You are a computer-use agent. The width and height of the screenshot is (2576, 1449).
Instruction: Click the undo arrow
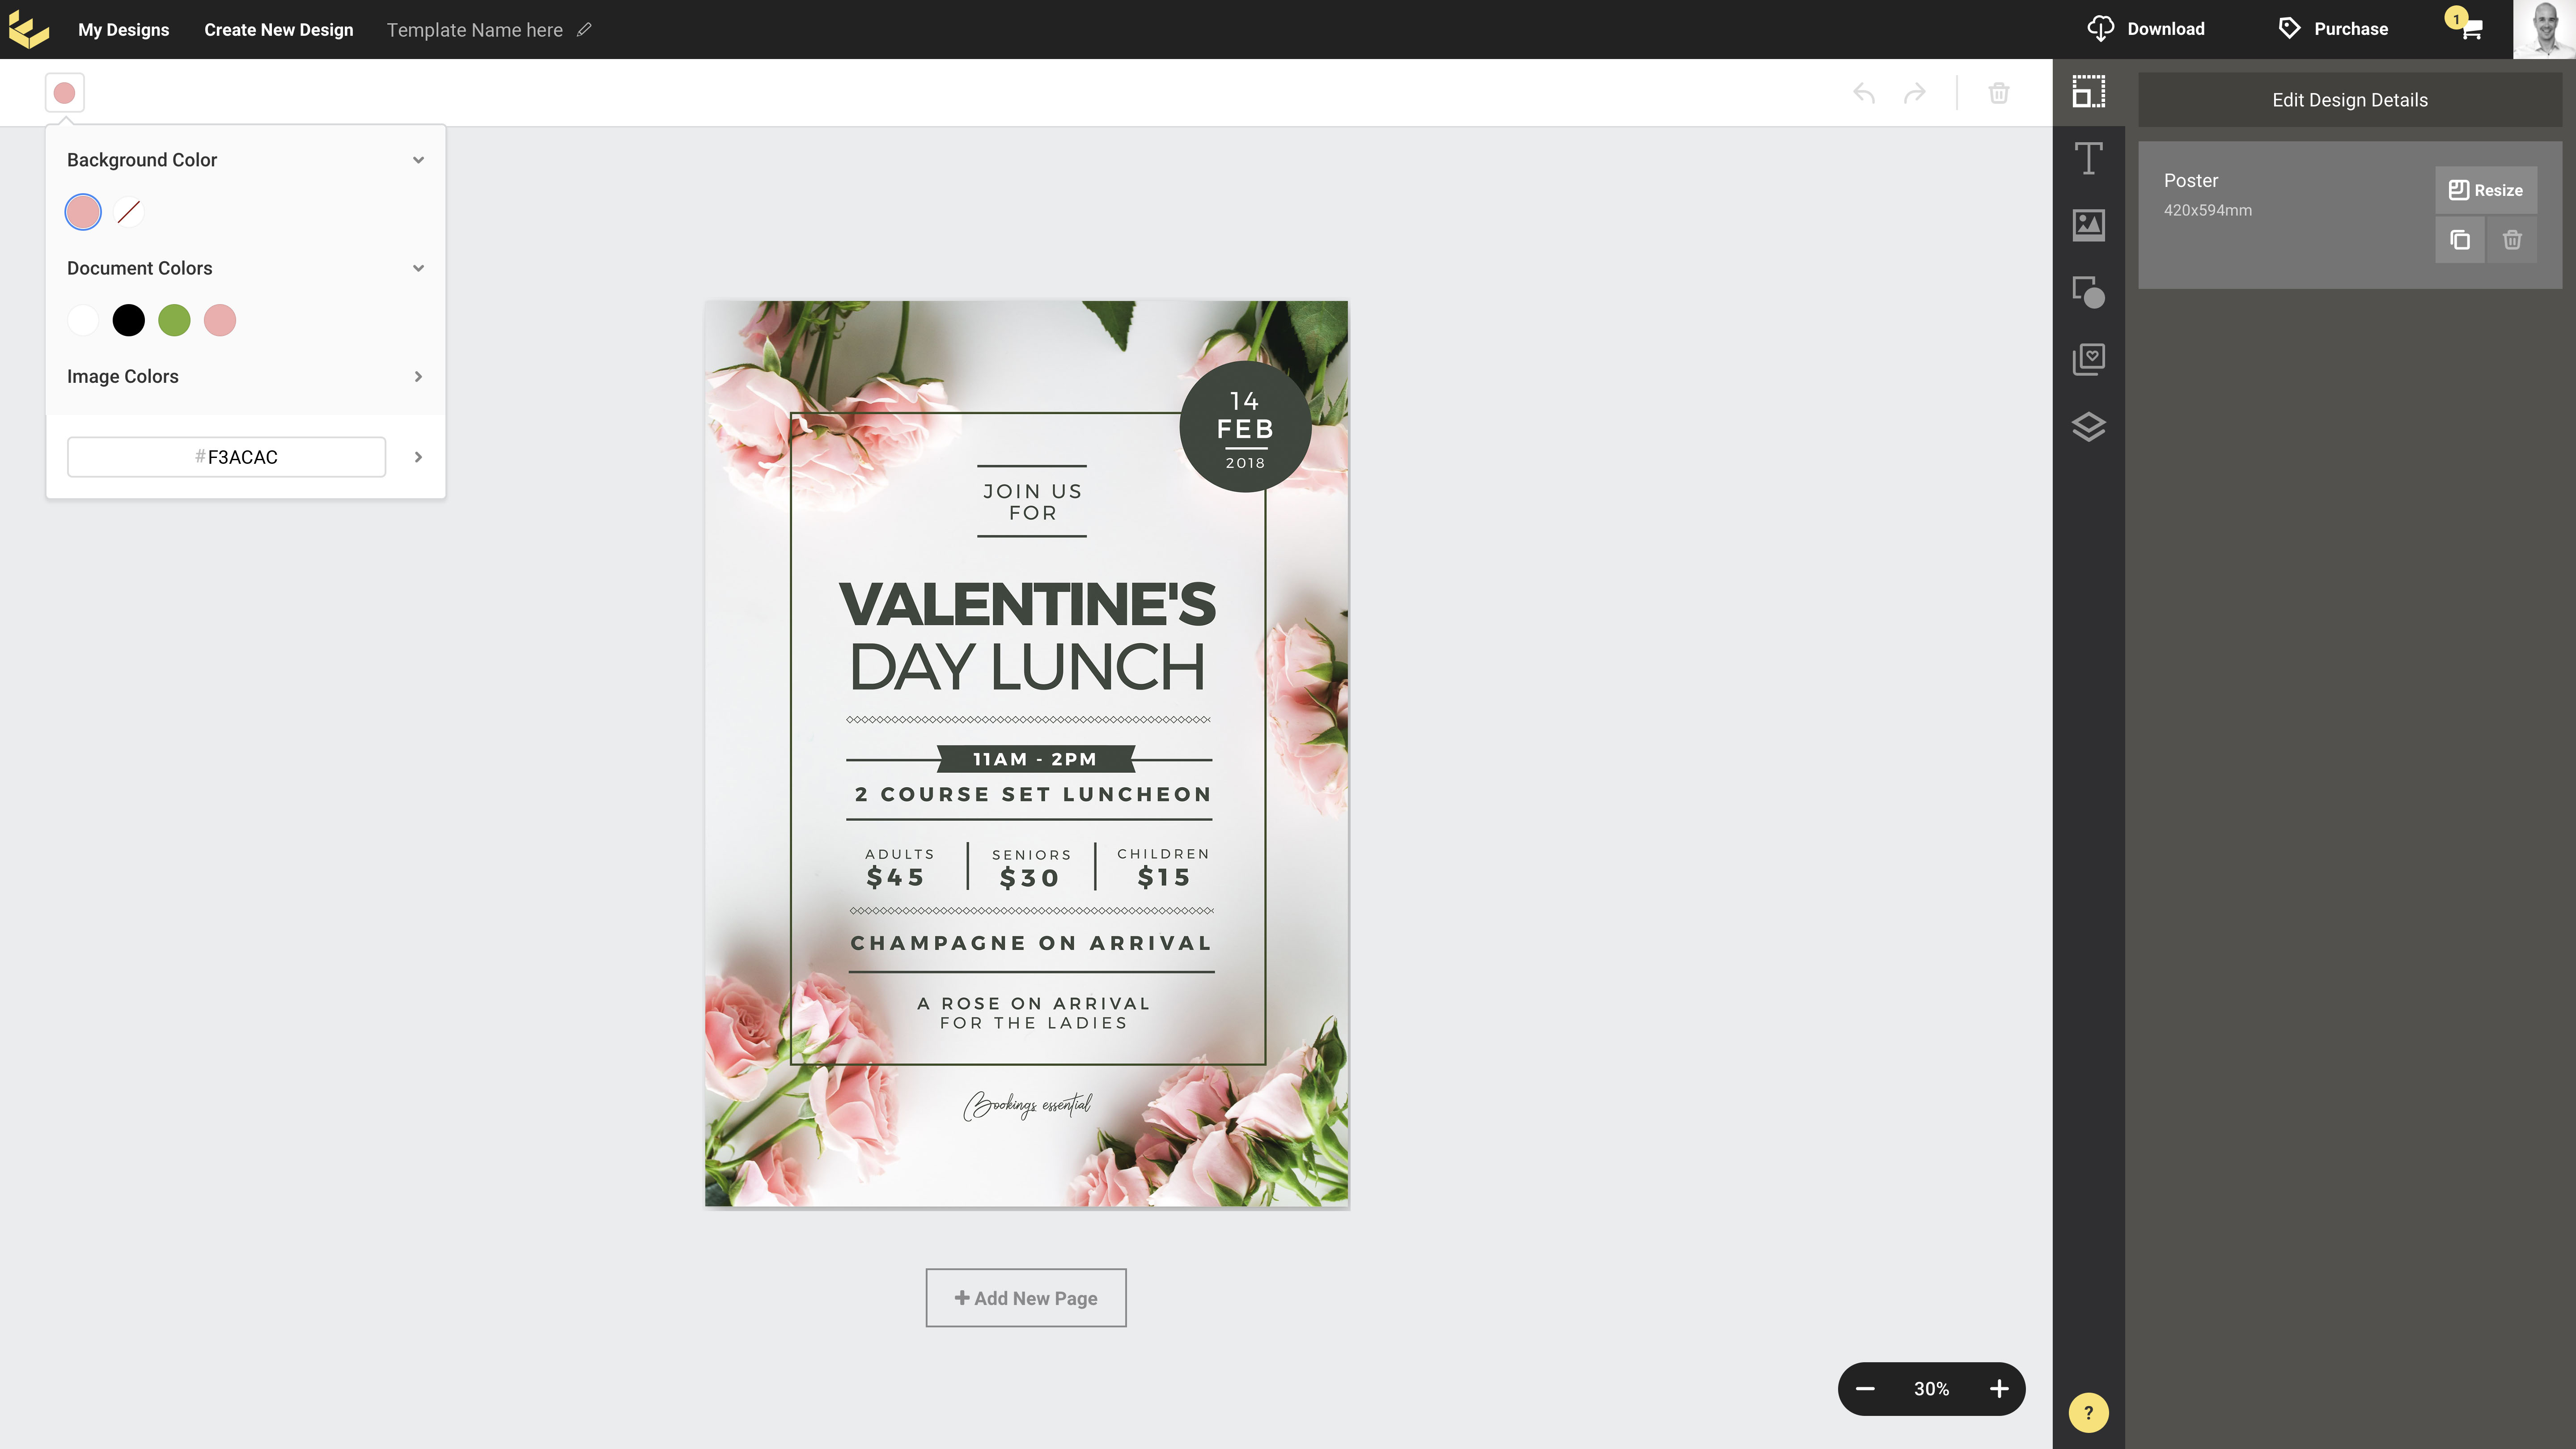click(x=1863, y=94)
